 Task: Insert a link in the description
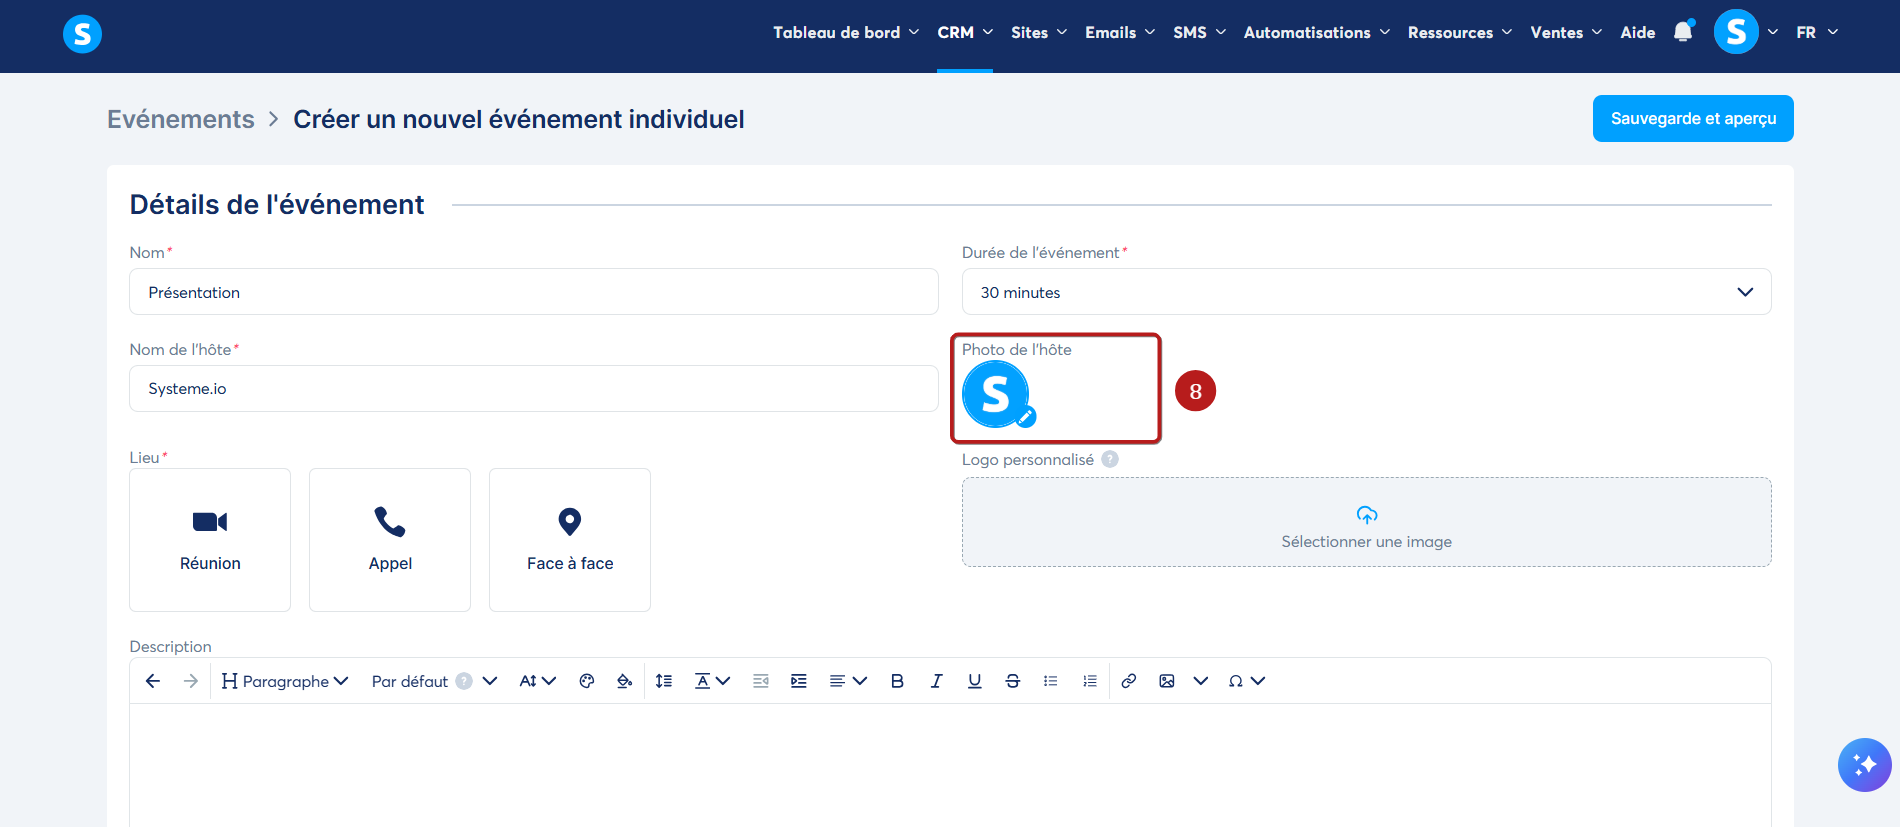click(x=1129, y=681)
